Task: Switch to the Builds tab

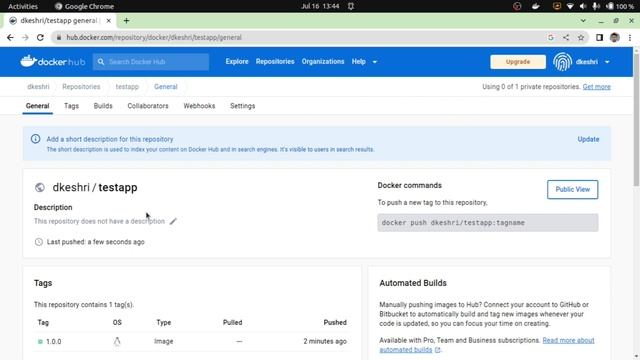Action: coord(103,106)
